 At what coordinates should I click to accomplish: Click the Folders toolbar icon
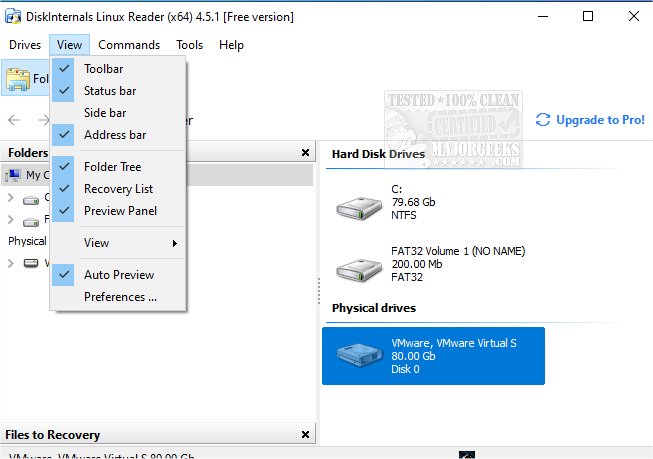point(18,79)
